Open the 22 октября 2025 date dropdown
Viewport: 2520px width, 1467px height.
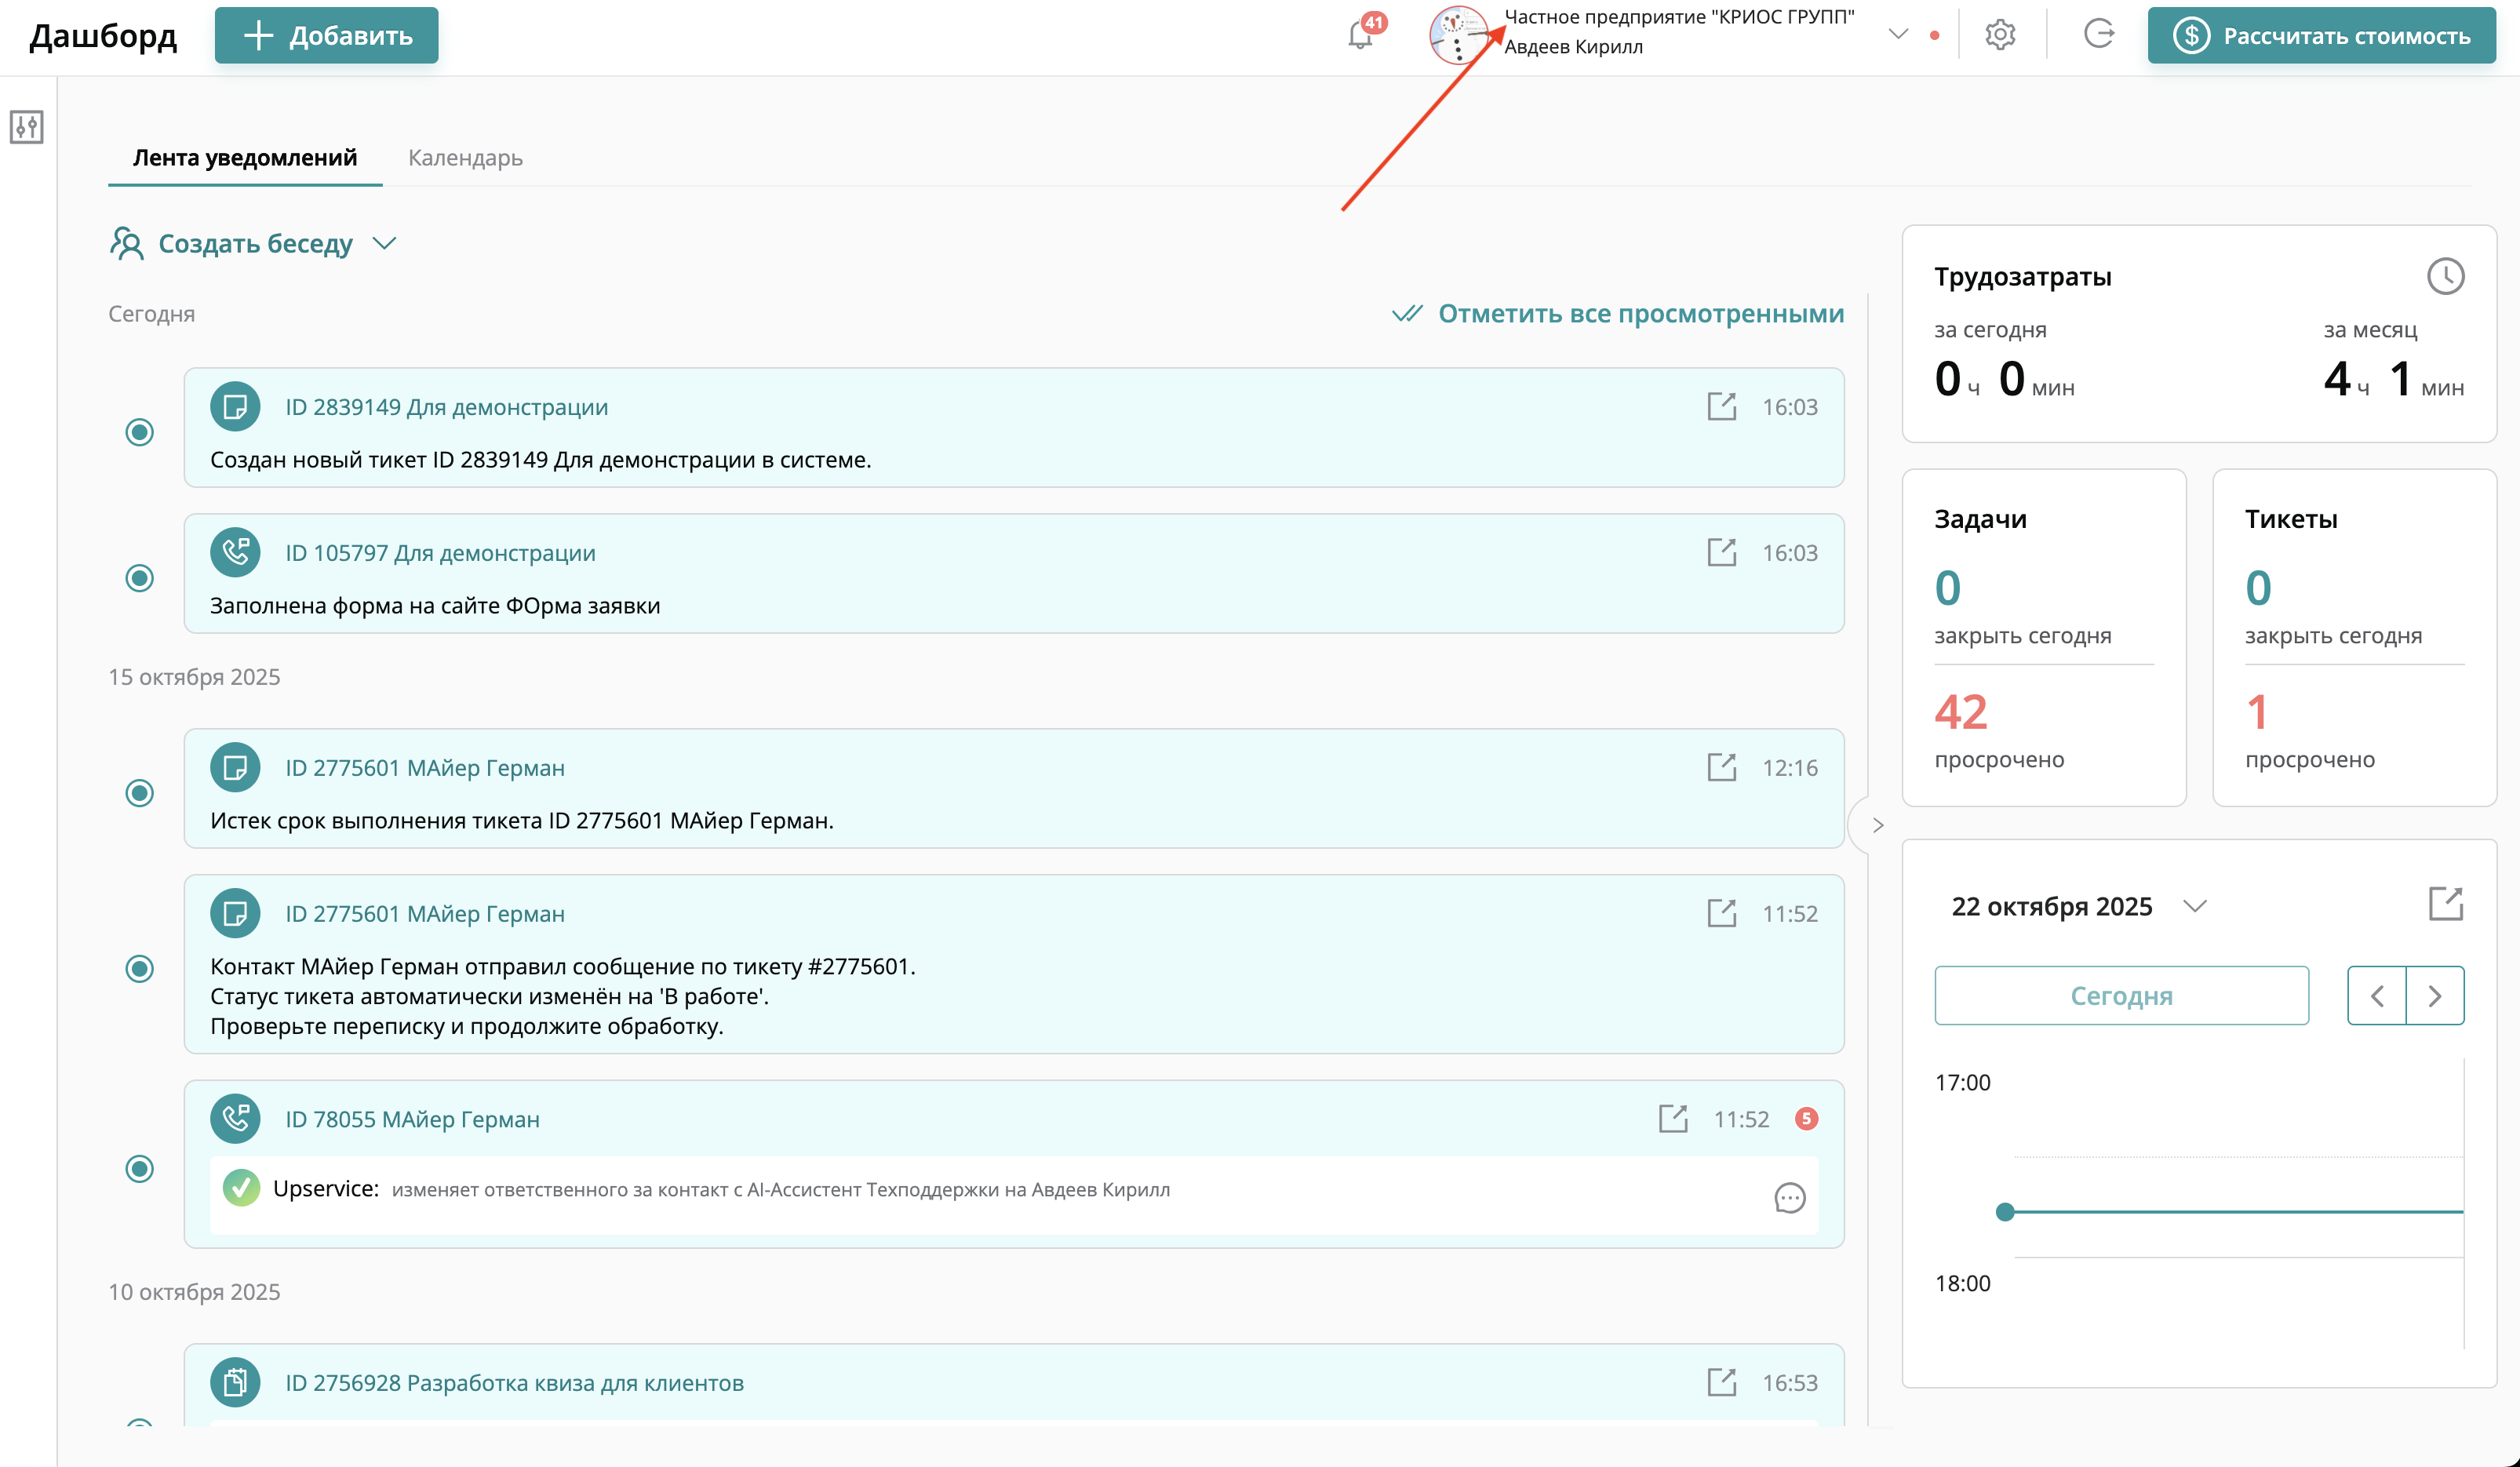(x=2194, y=906)
